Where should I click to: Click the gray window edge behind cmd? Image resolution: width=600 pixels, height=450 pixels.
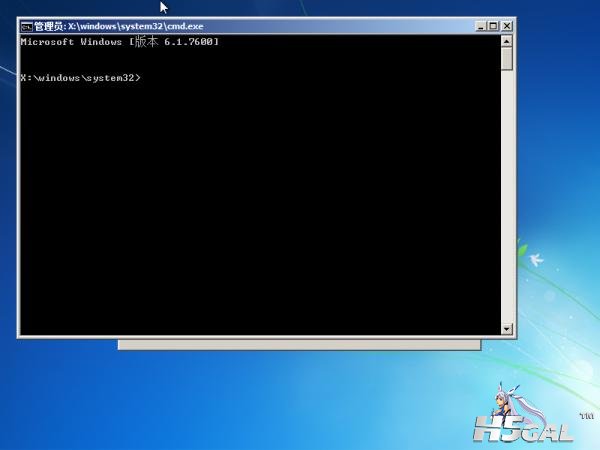(299, 345)
